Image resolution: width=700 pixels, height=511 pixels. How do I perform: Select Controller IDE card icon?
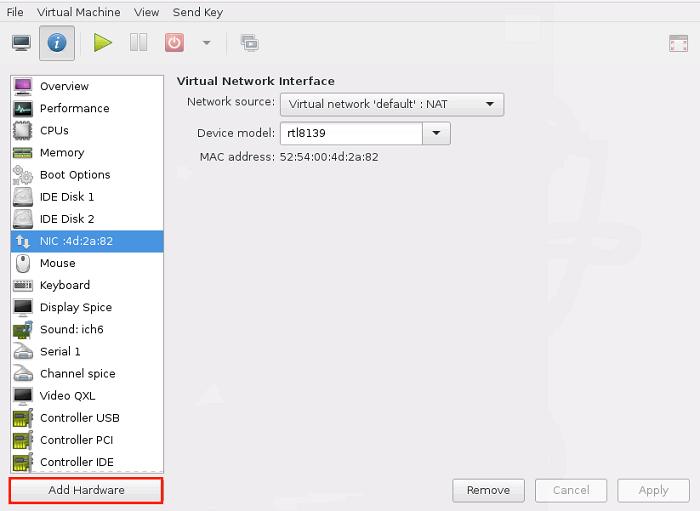tap(23, 462)
